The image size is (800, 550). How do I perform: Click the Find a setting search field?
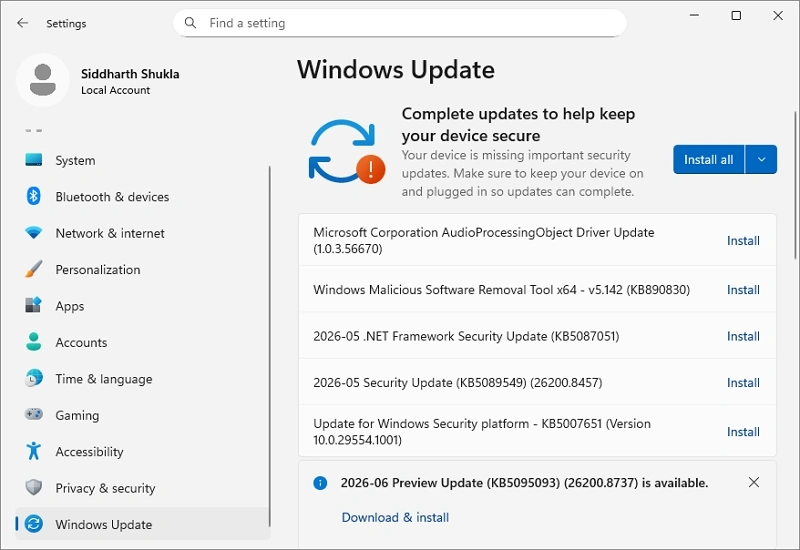click(399, 23)
